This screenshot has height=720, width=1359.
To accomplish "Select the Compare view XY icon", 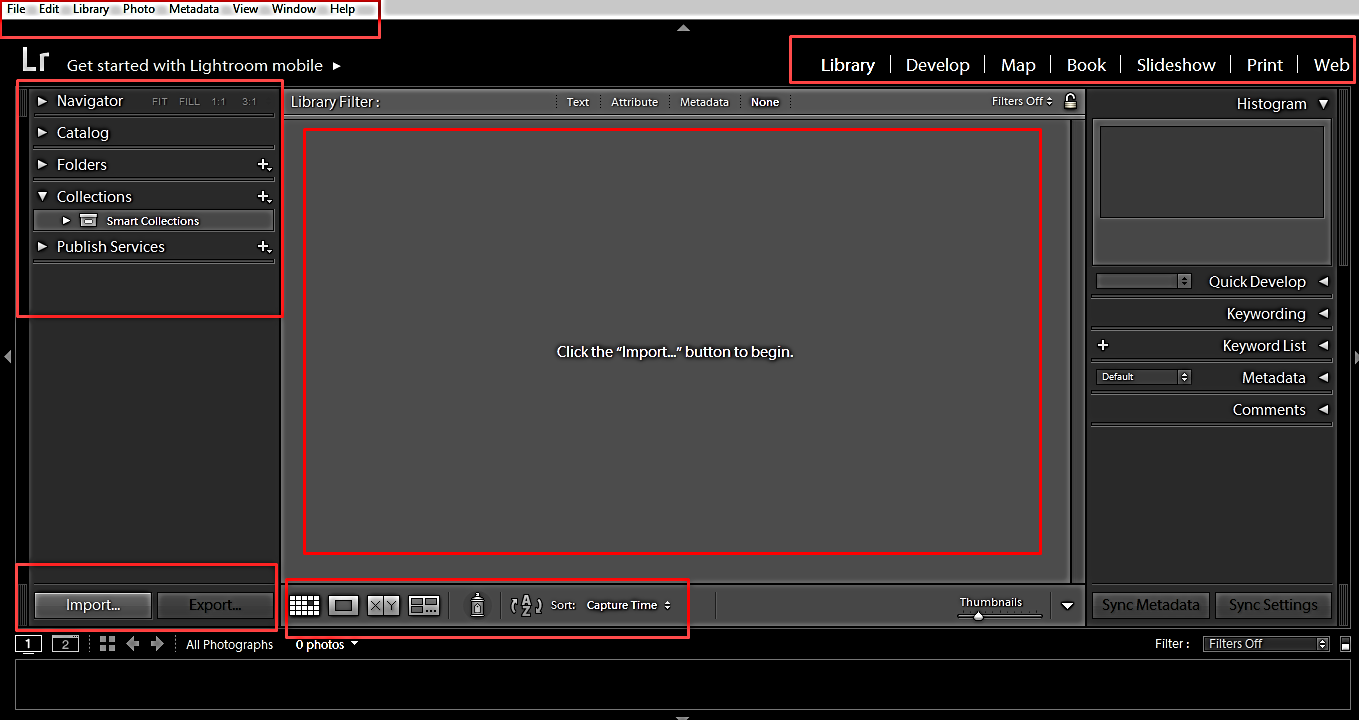I will tap(383, 605).
